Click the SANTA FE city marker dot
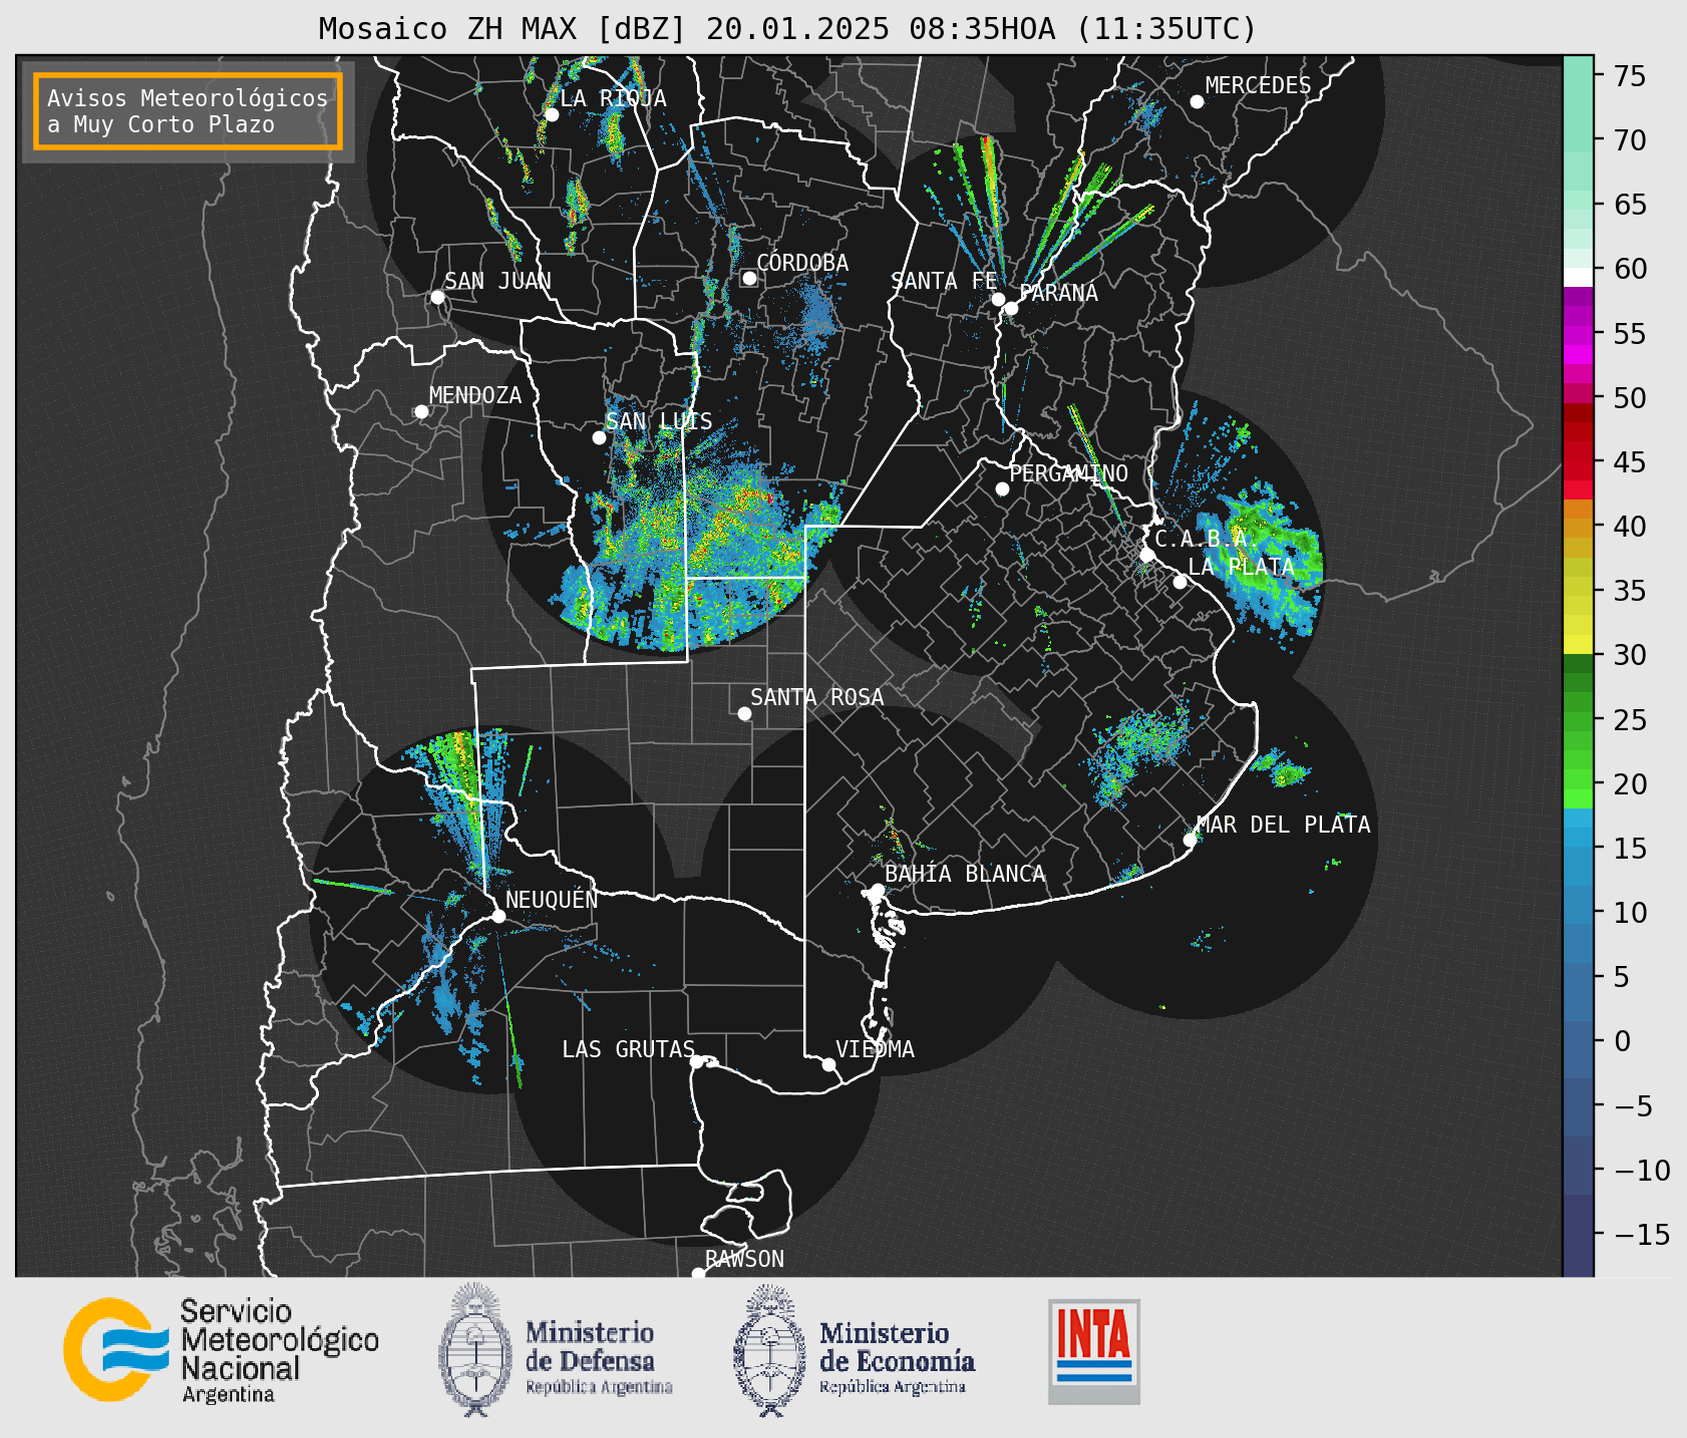This screenshot has height=1438, width=1687. [x=998, y=299]
